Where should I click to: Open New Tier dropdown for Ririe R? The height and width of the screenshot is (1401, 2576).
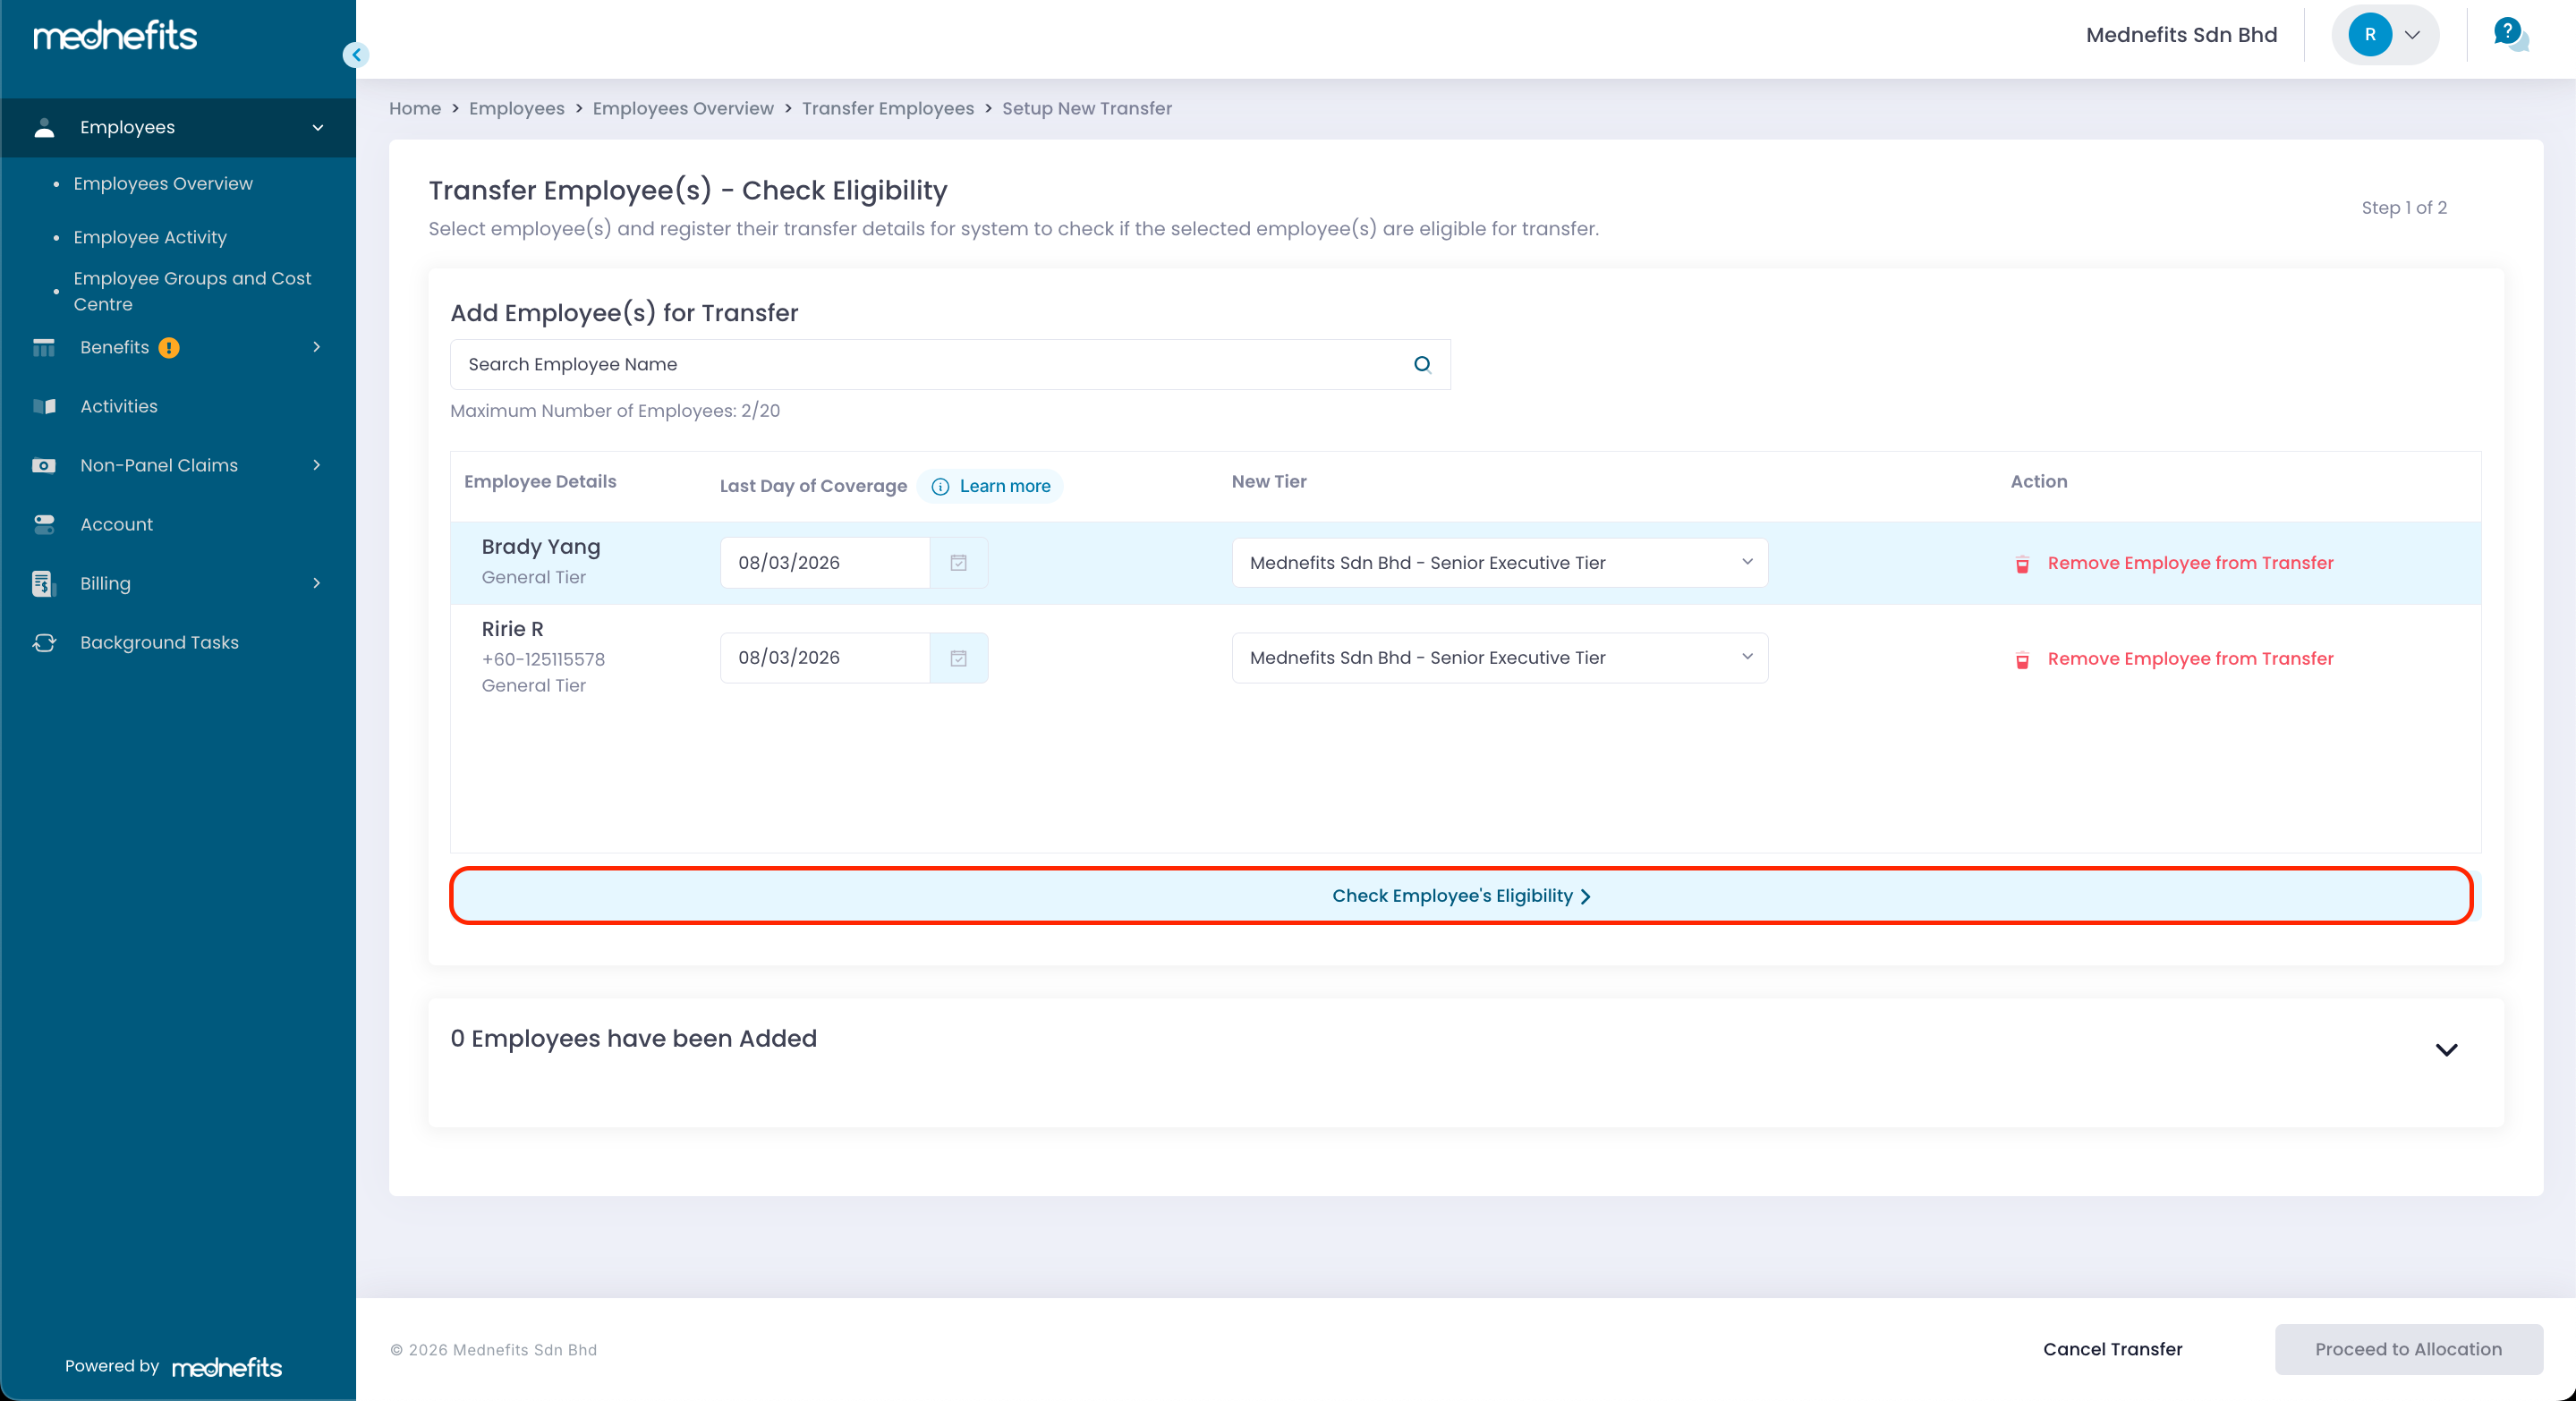coord(1499,658)
